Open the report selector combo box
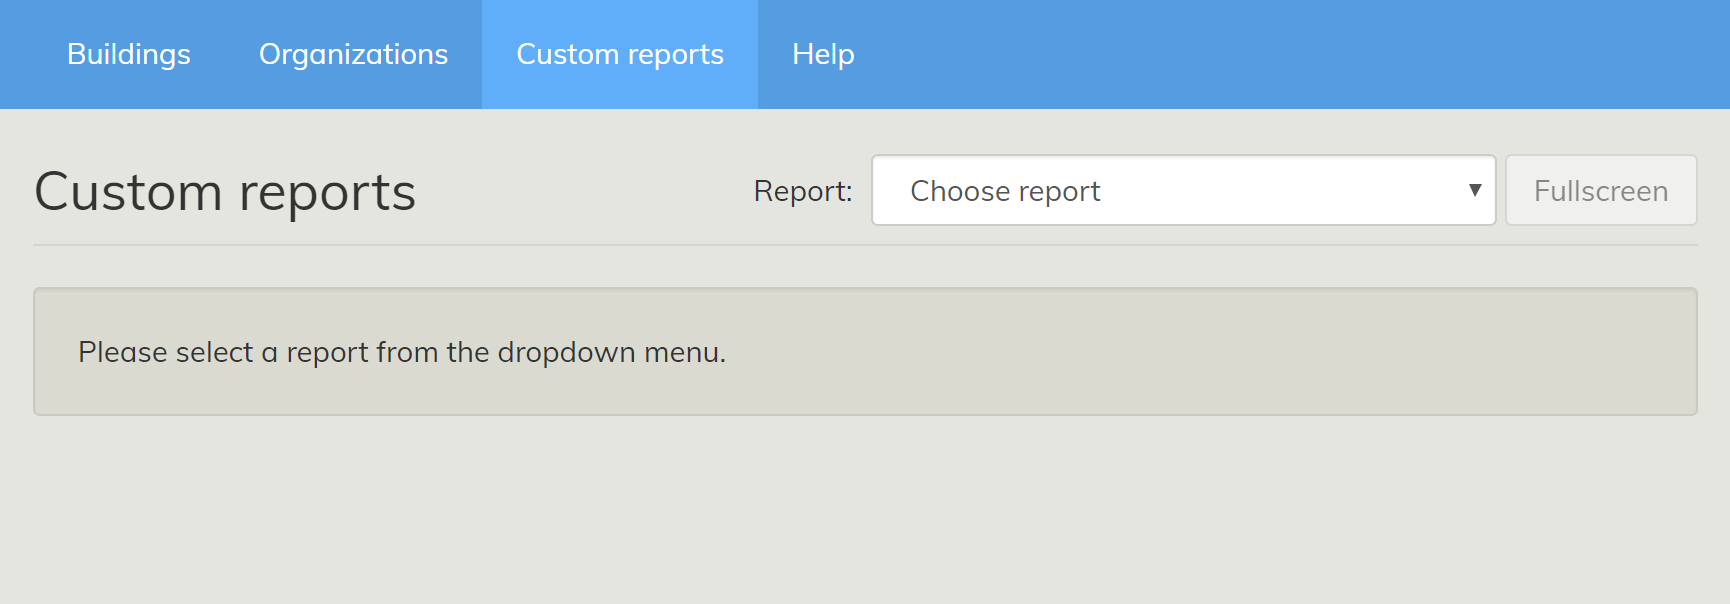1730x604 pixels. [1183, 190]
